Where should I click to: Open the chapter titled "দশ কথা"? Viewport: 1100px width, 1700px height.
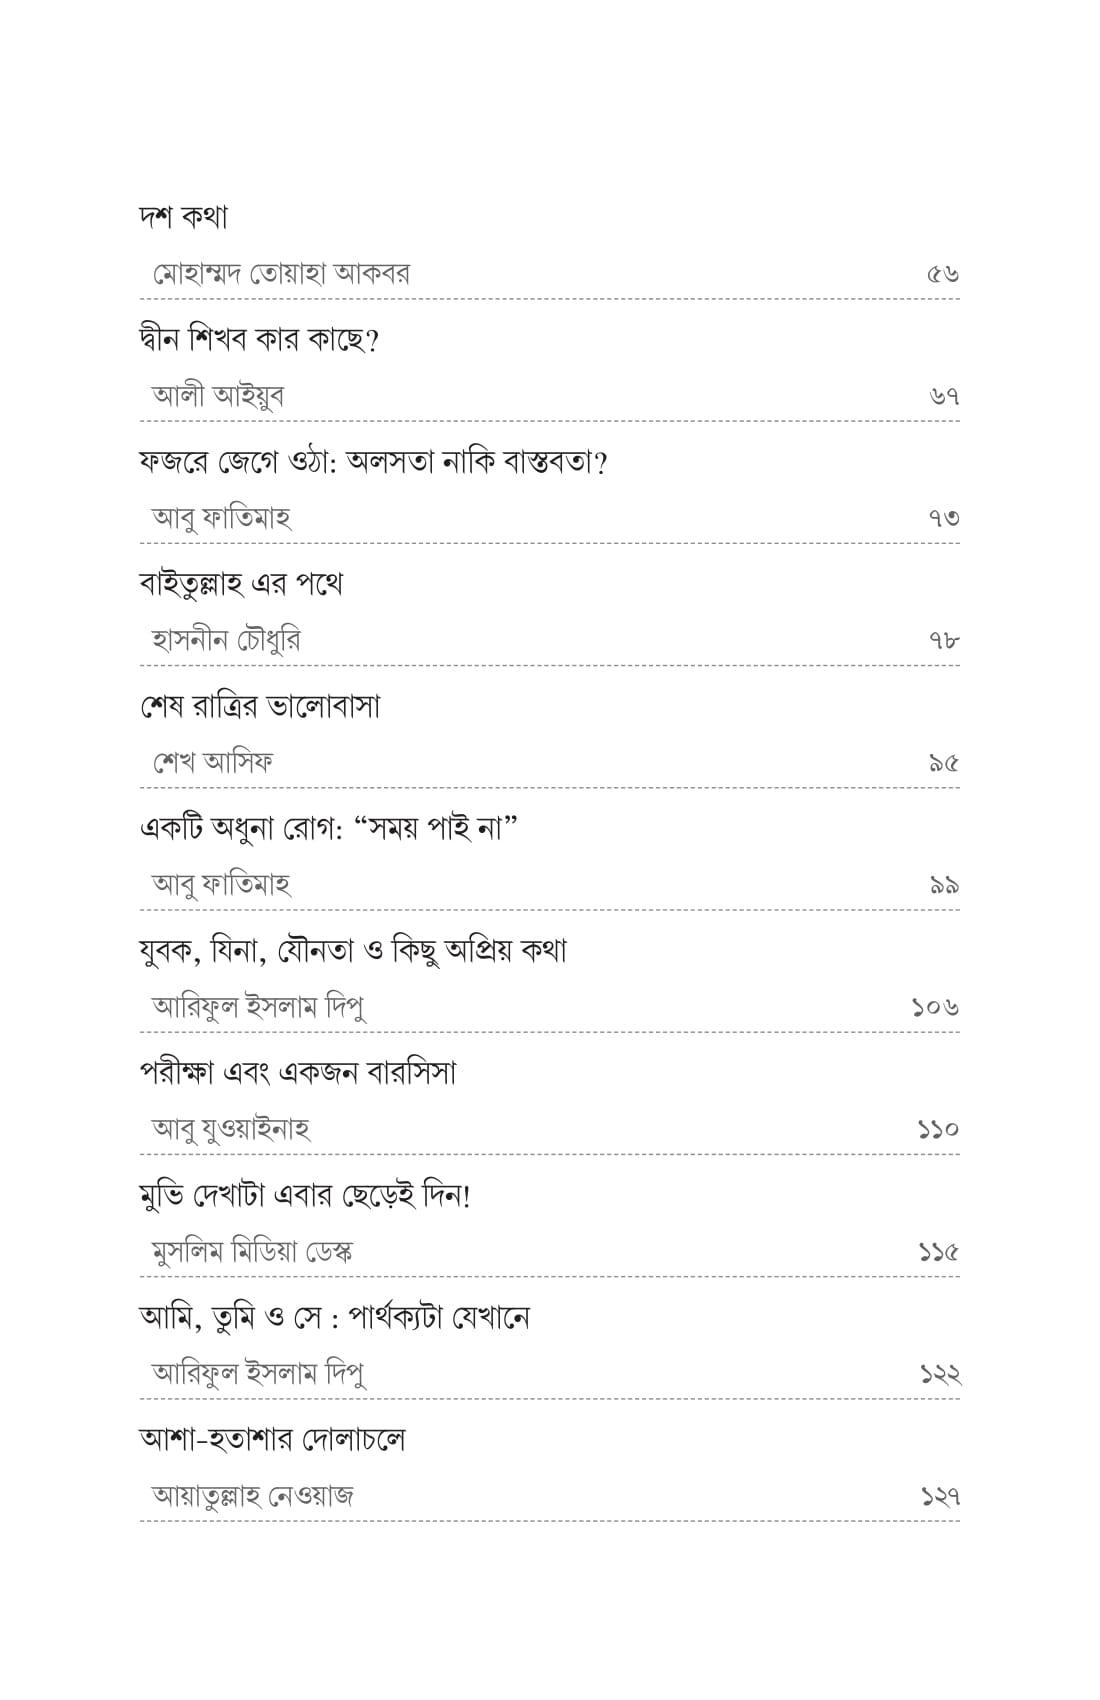click(x=184, y=216)
